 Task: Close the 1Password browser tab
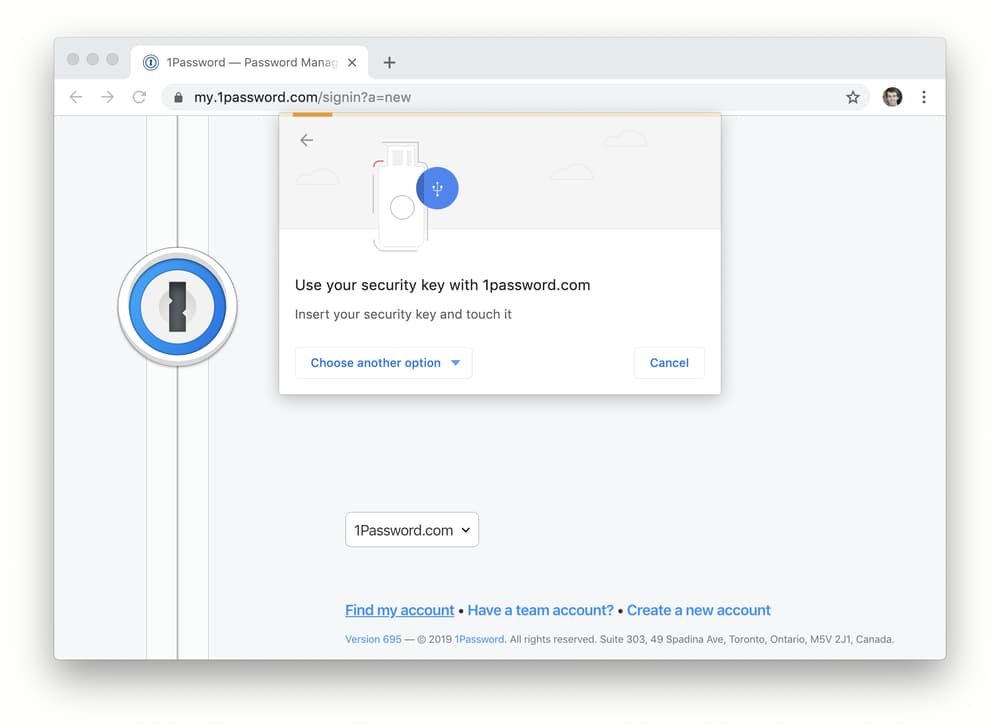point(352,62)
